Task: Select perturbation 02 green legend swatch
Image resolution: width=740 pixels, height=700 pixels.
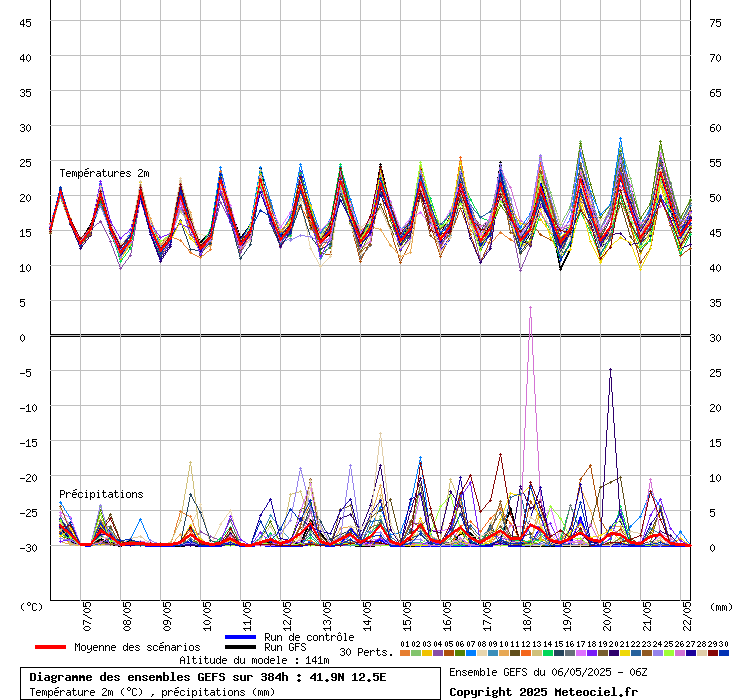Action: click(x=416, y=653)
